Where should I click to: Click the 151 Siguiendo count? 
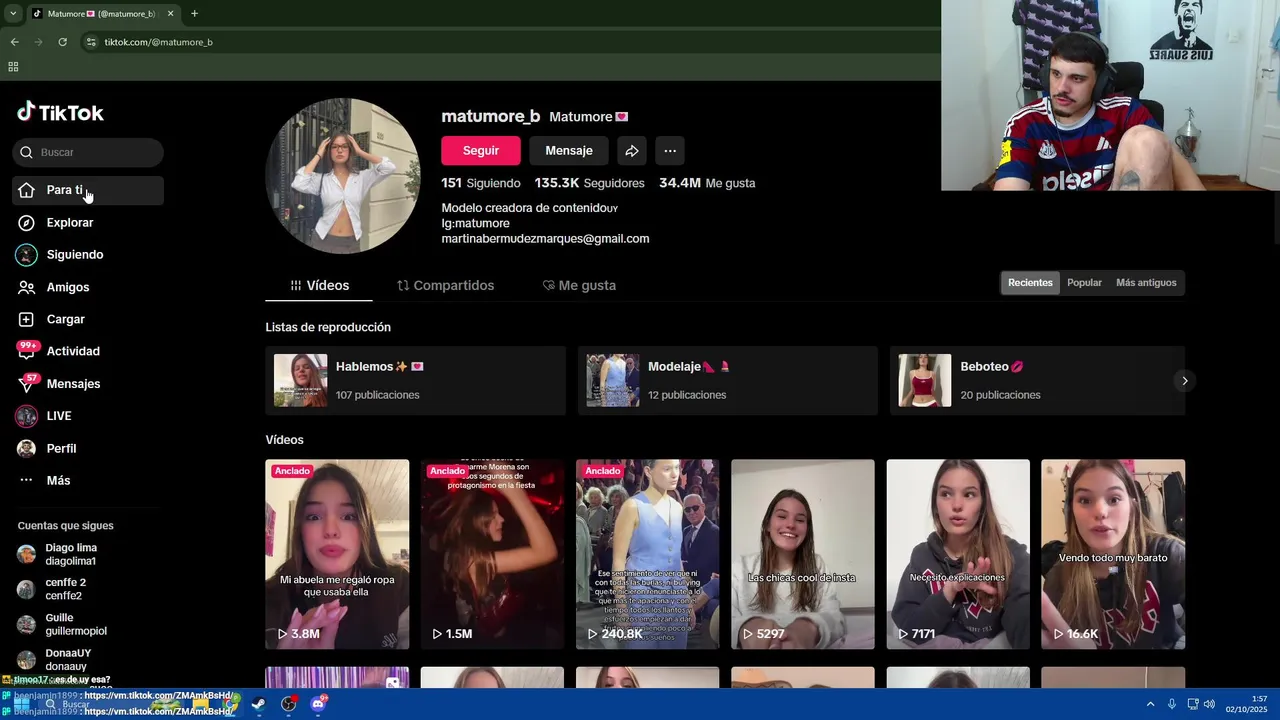click(481, 183)
